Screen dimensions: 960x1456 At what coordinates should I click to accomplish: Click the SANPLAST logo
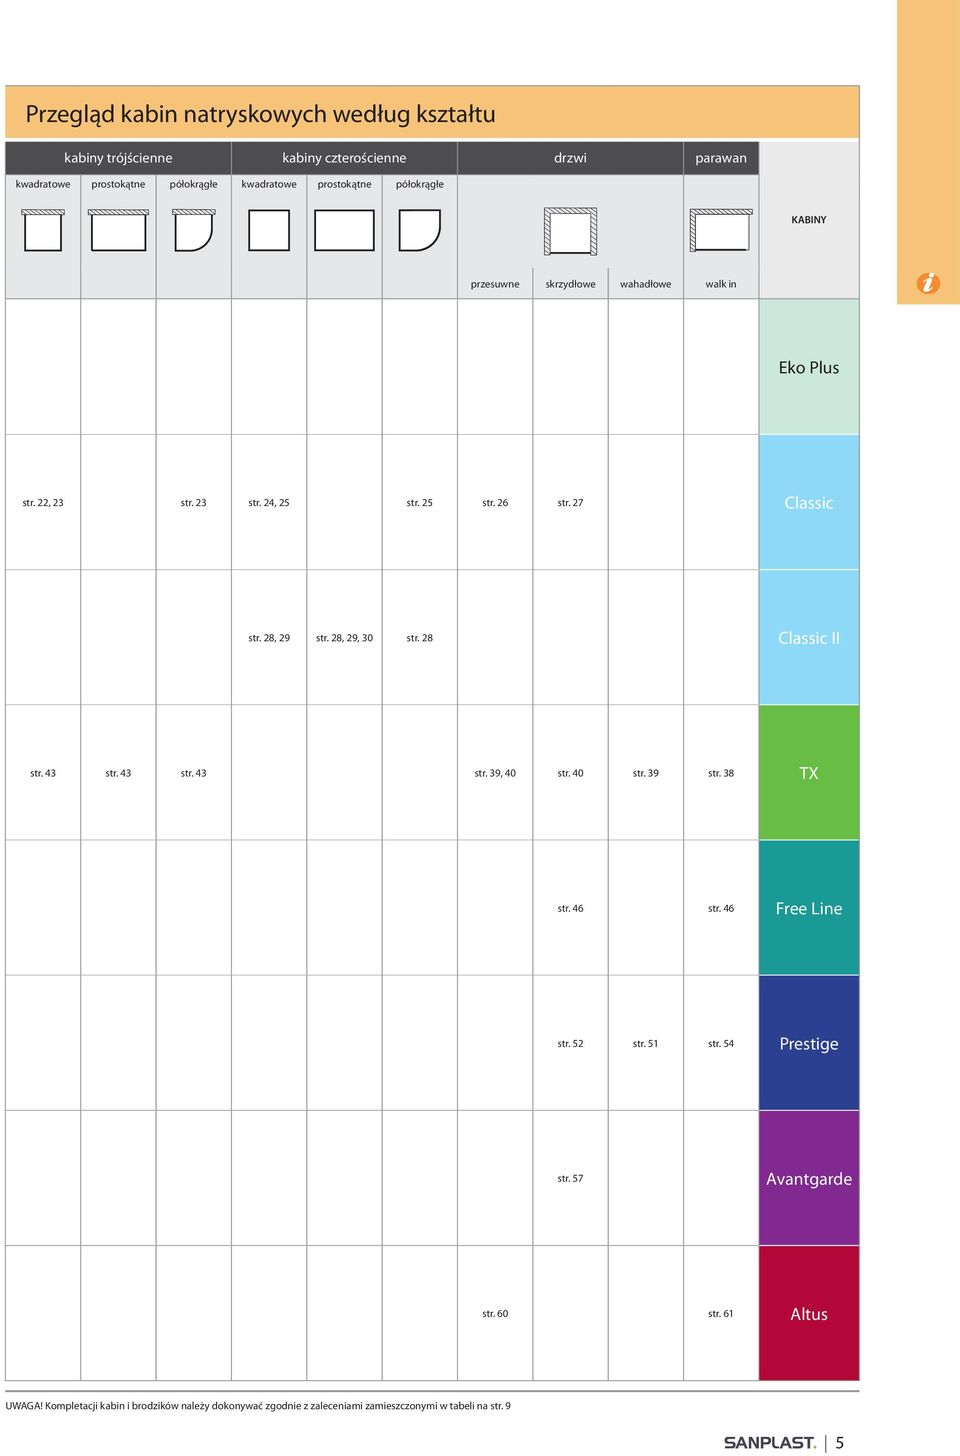(x=770, y=1442)
